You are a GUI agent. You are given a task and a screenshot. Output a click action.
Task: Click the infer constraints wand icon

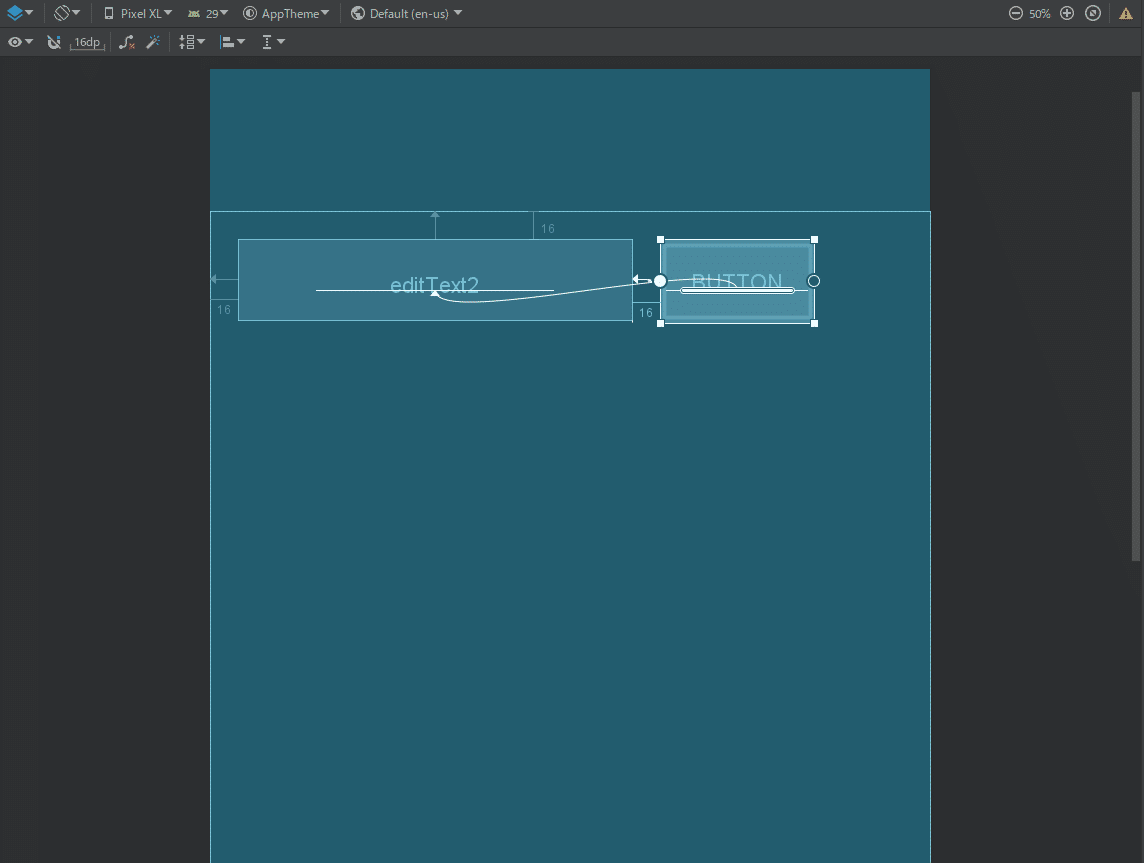(x=153, y=42)
